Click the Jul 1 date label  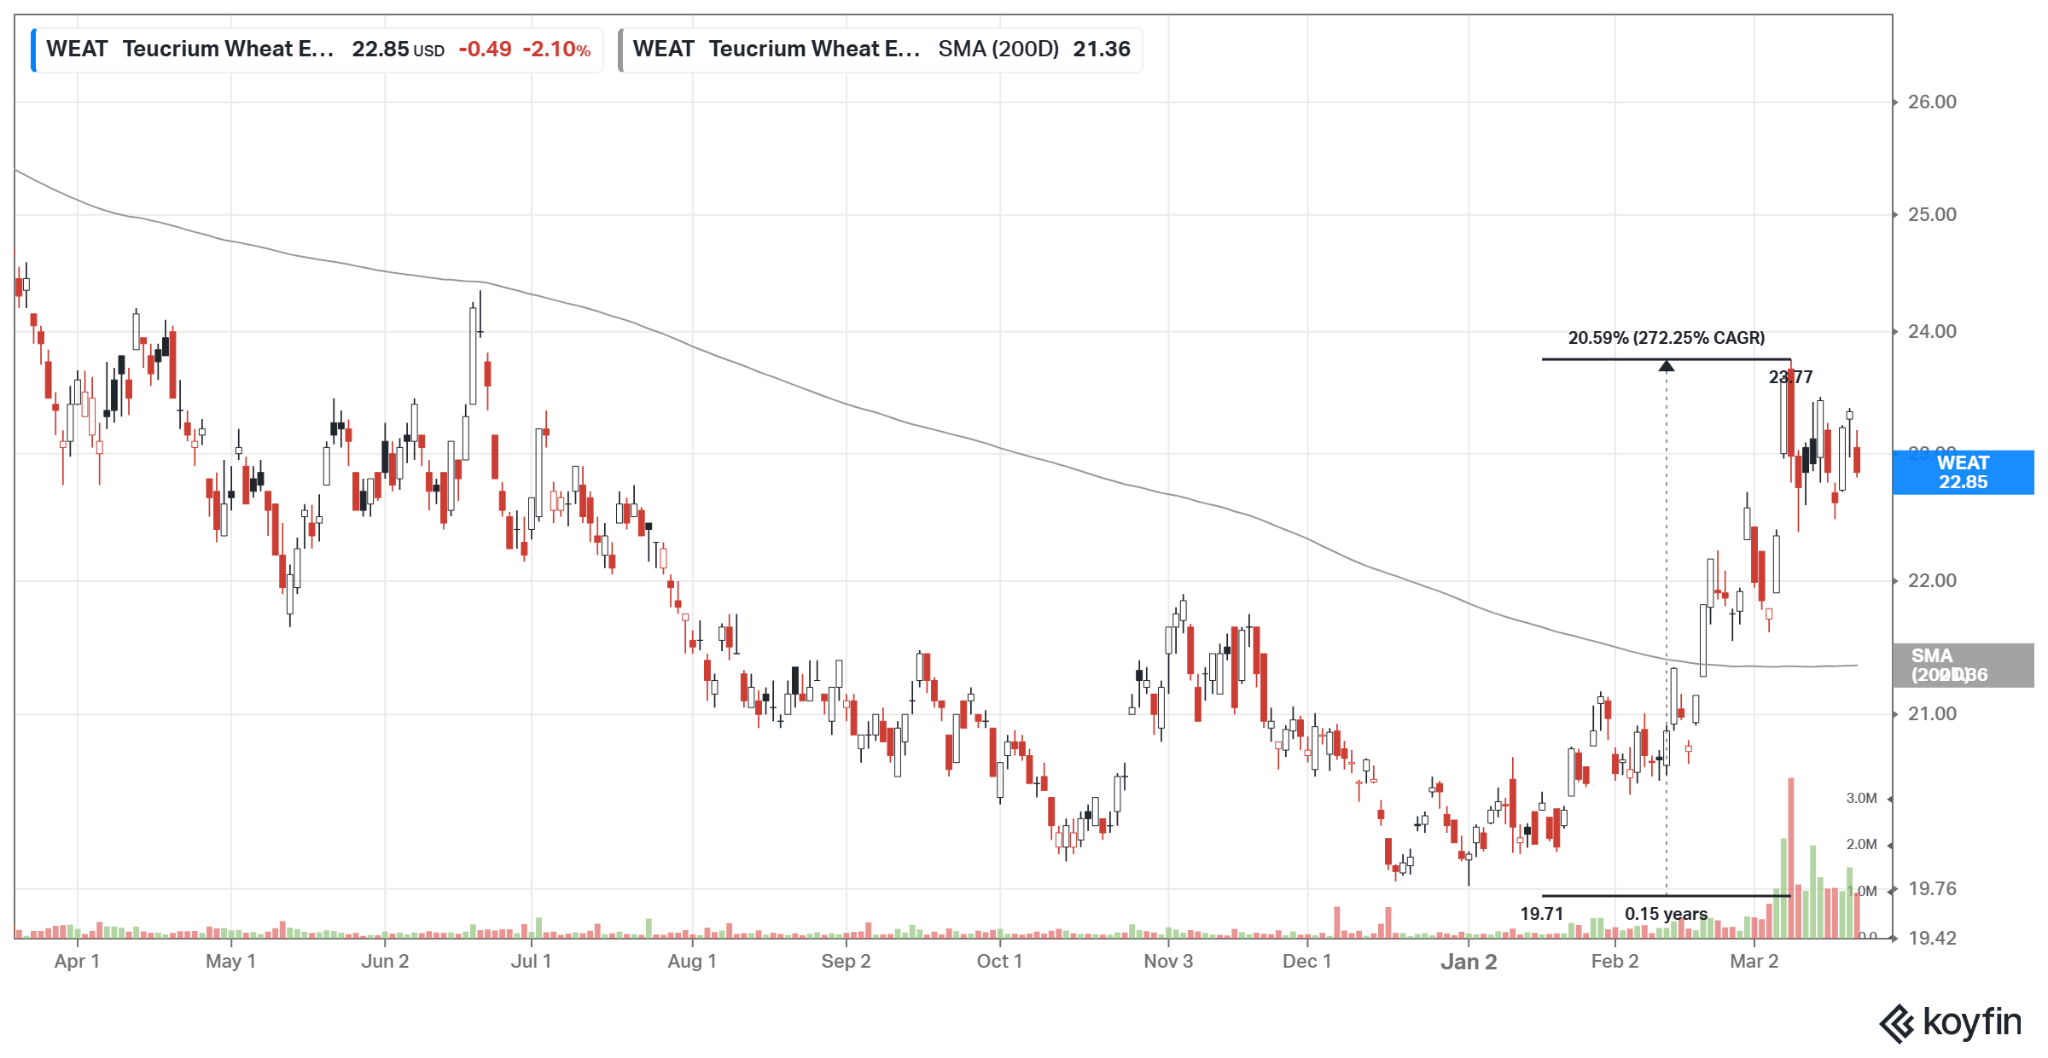point(531,961)
